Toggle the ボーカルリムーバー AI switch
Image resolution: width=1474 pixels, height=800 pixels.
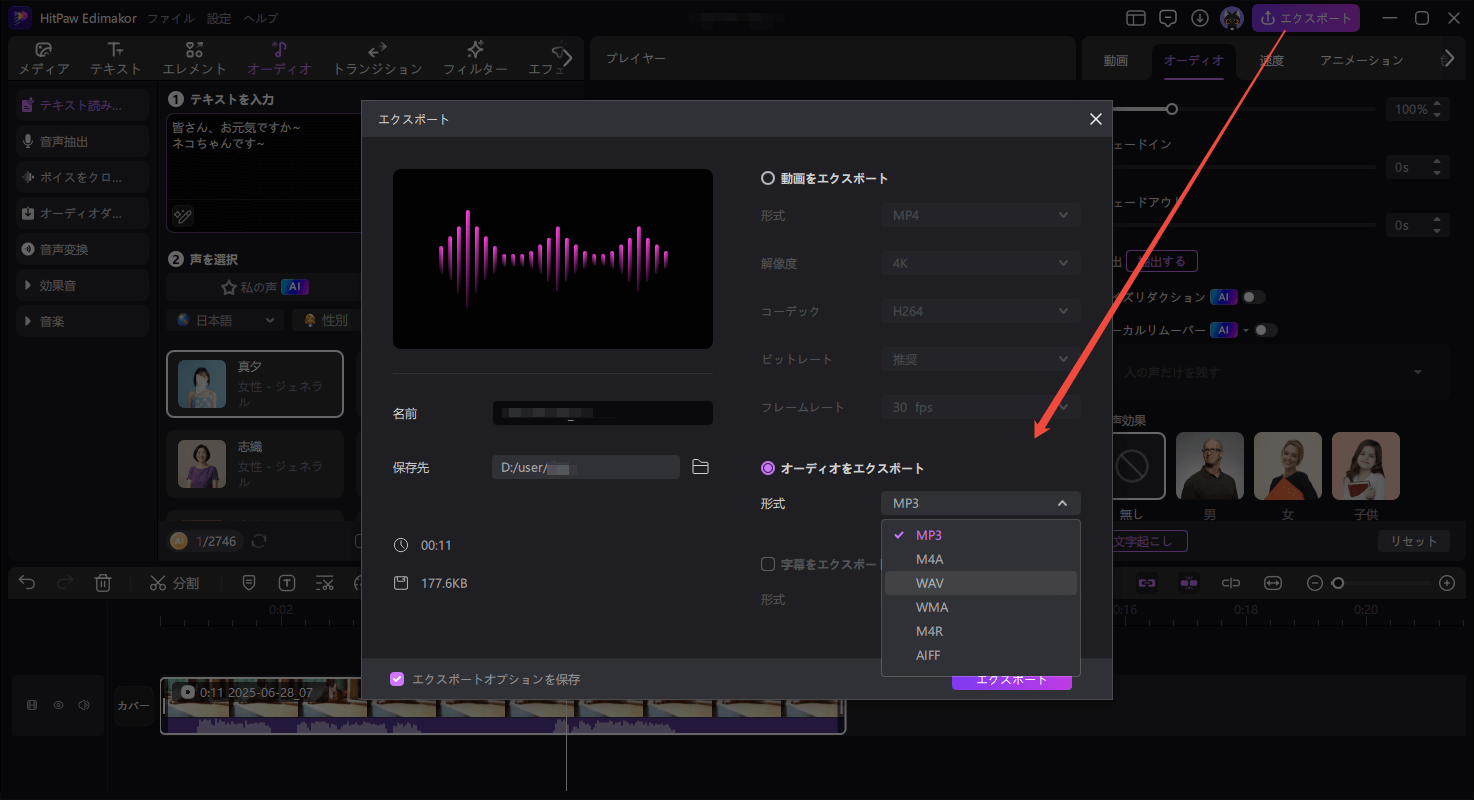[1266, 330]
